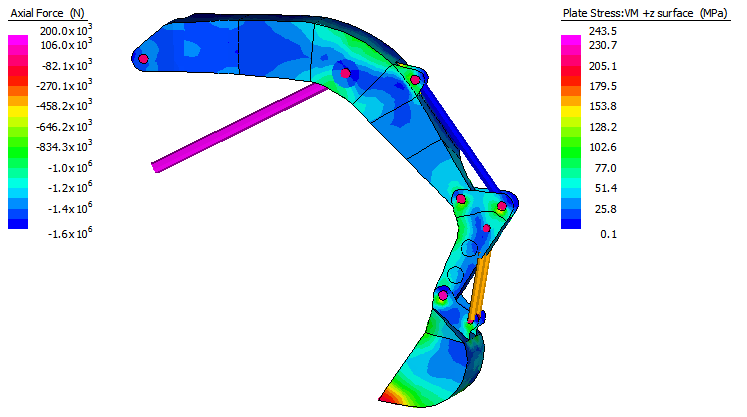
Task: Select the Plate Stress:VM +z surface (MPa) title
Action: pos(645,13)
